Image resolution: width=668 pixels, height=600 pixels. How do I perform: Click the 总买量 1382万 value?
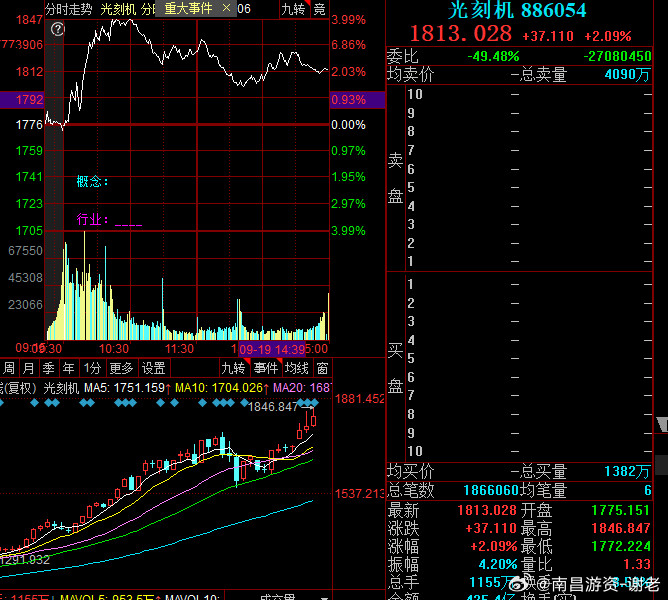pos(627,471)
